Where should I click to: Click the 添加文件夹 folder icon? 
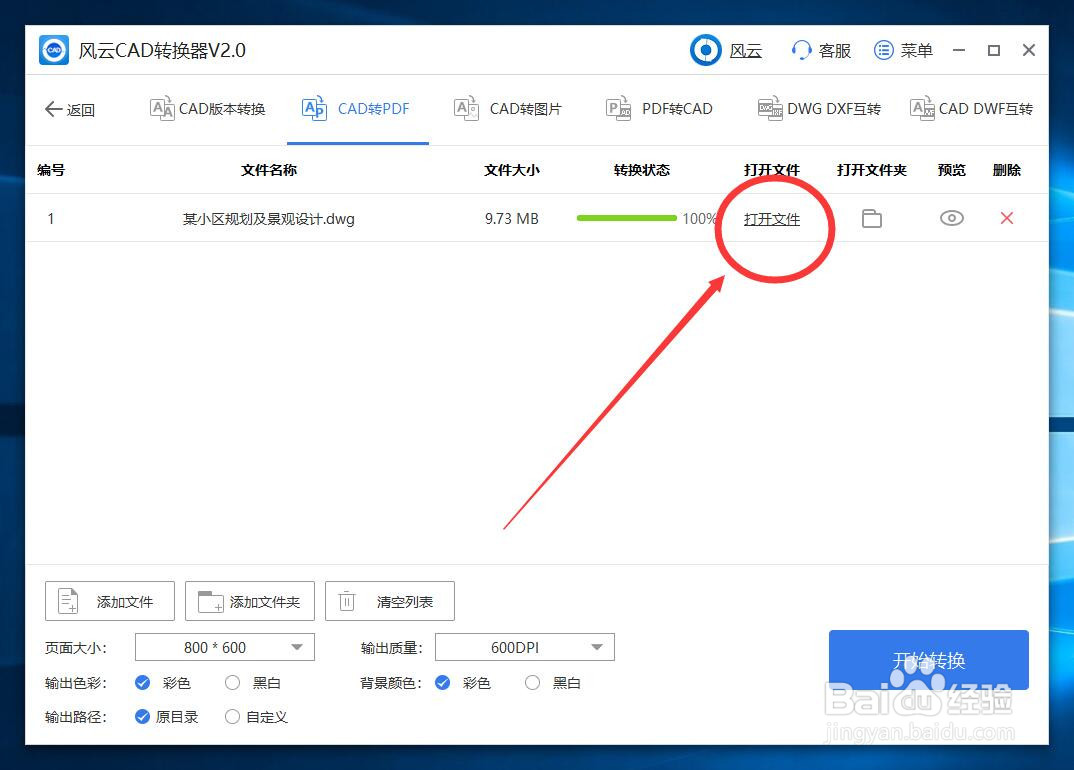point(210,601)
